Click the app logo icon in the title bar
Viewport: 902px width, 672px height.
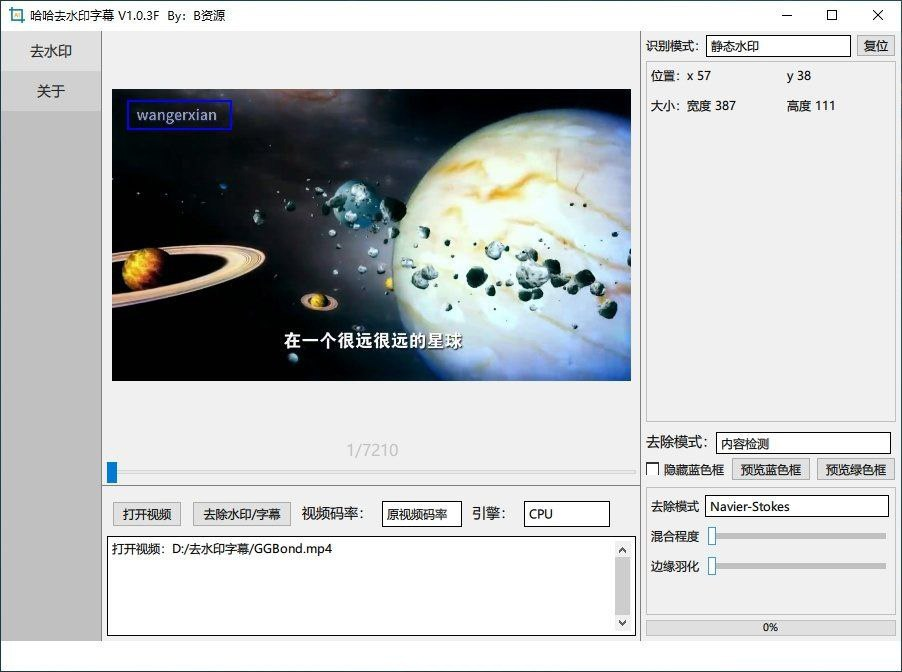14,15
